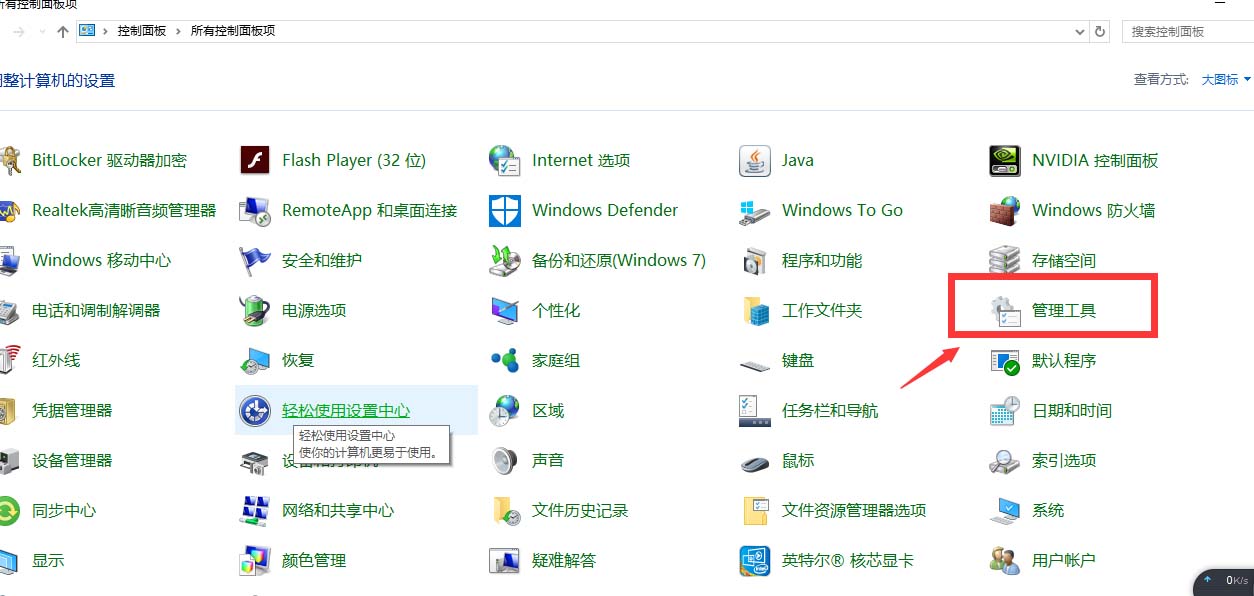Open the NVIDIA 控制面板 item
The height and width of the screenshot is (596, 1254).
coord(1092,160)
